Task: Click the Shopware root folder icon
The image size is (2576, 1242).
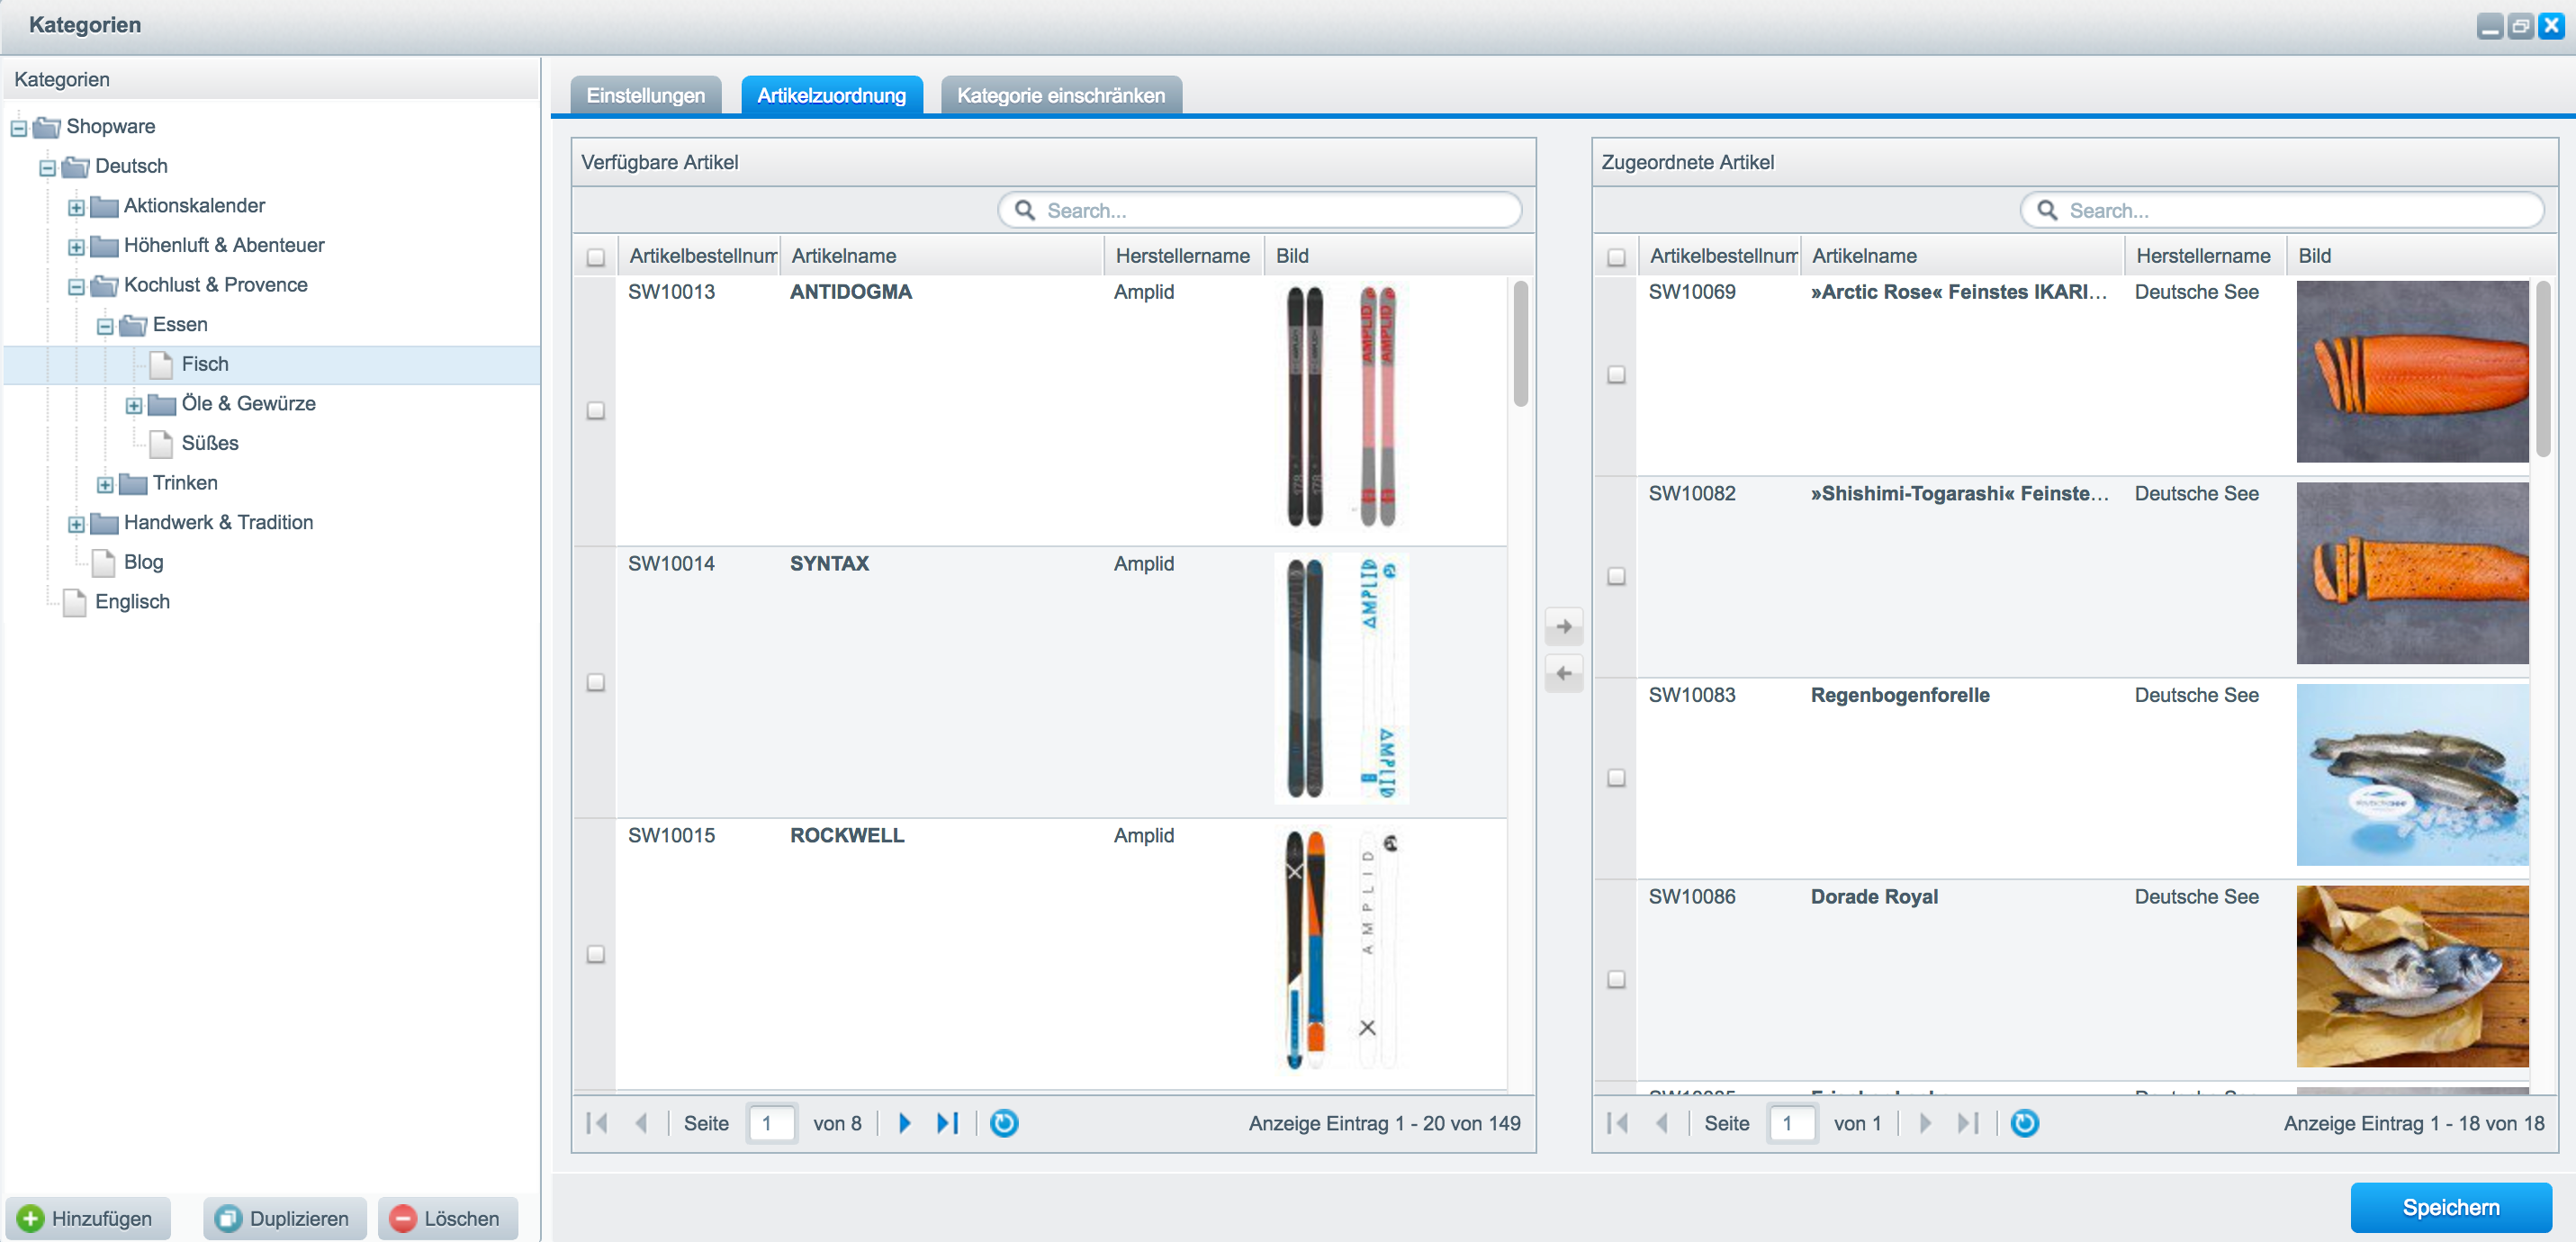Action: tap(46, 127)
